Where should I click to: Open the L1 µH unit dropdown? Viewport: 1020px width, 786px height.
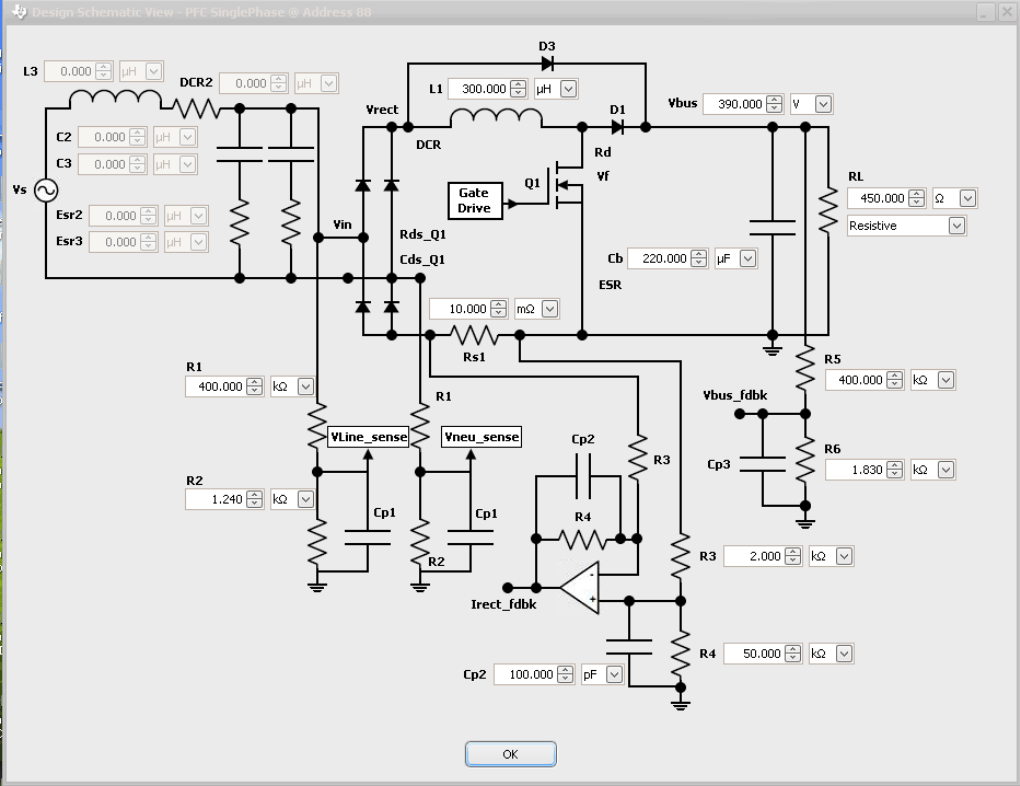click(x=568, y=89)
